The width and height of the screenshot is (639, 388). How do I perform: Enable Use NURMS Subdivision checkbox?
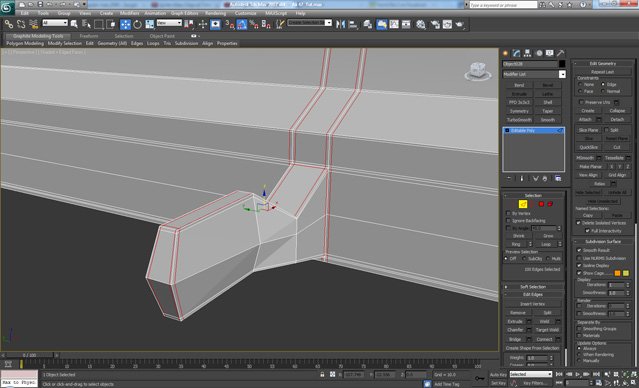click(579, 258)
